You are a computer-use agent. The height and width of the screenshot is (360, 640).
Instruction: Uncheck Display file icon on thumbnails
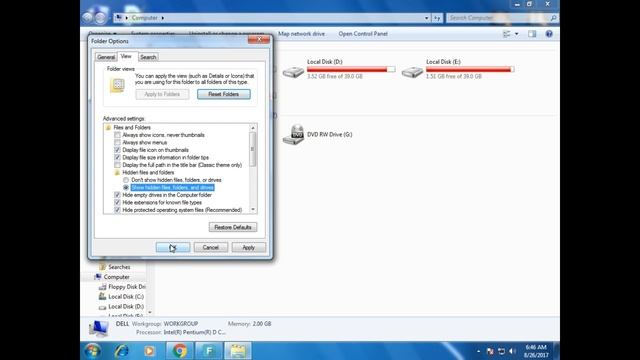[118, 150]
